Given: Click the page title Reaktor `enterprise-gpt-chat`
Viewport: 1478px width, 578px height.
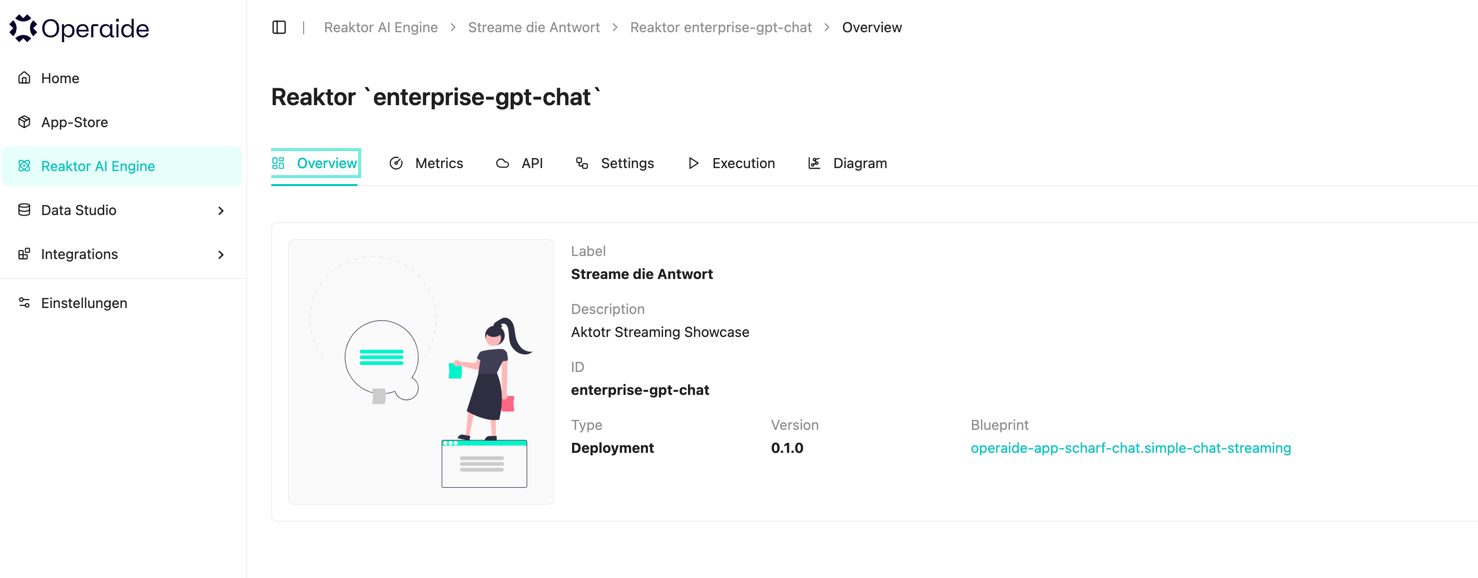Looking at the screenshot, I should click(437, 97).
